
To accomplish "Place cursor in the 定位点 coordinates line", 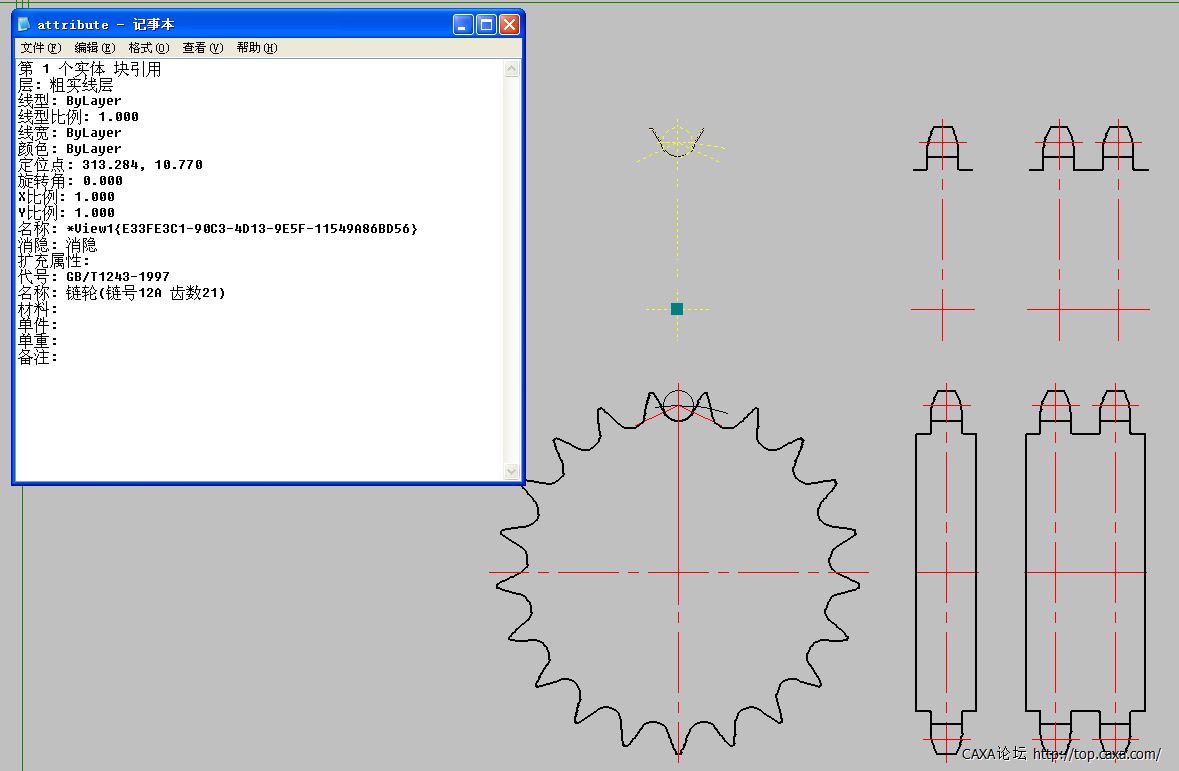I will (110, 165).
